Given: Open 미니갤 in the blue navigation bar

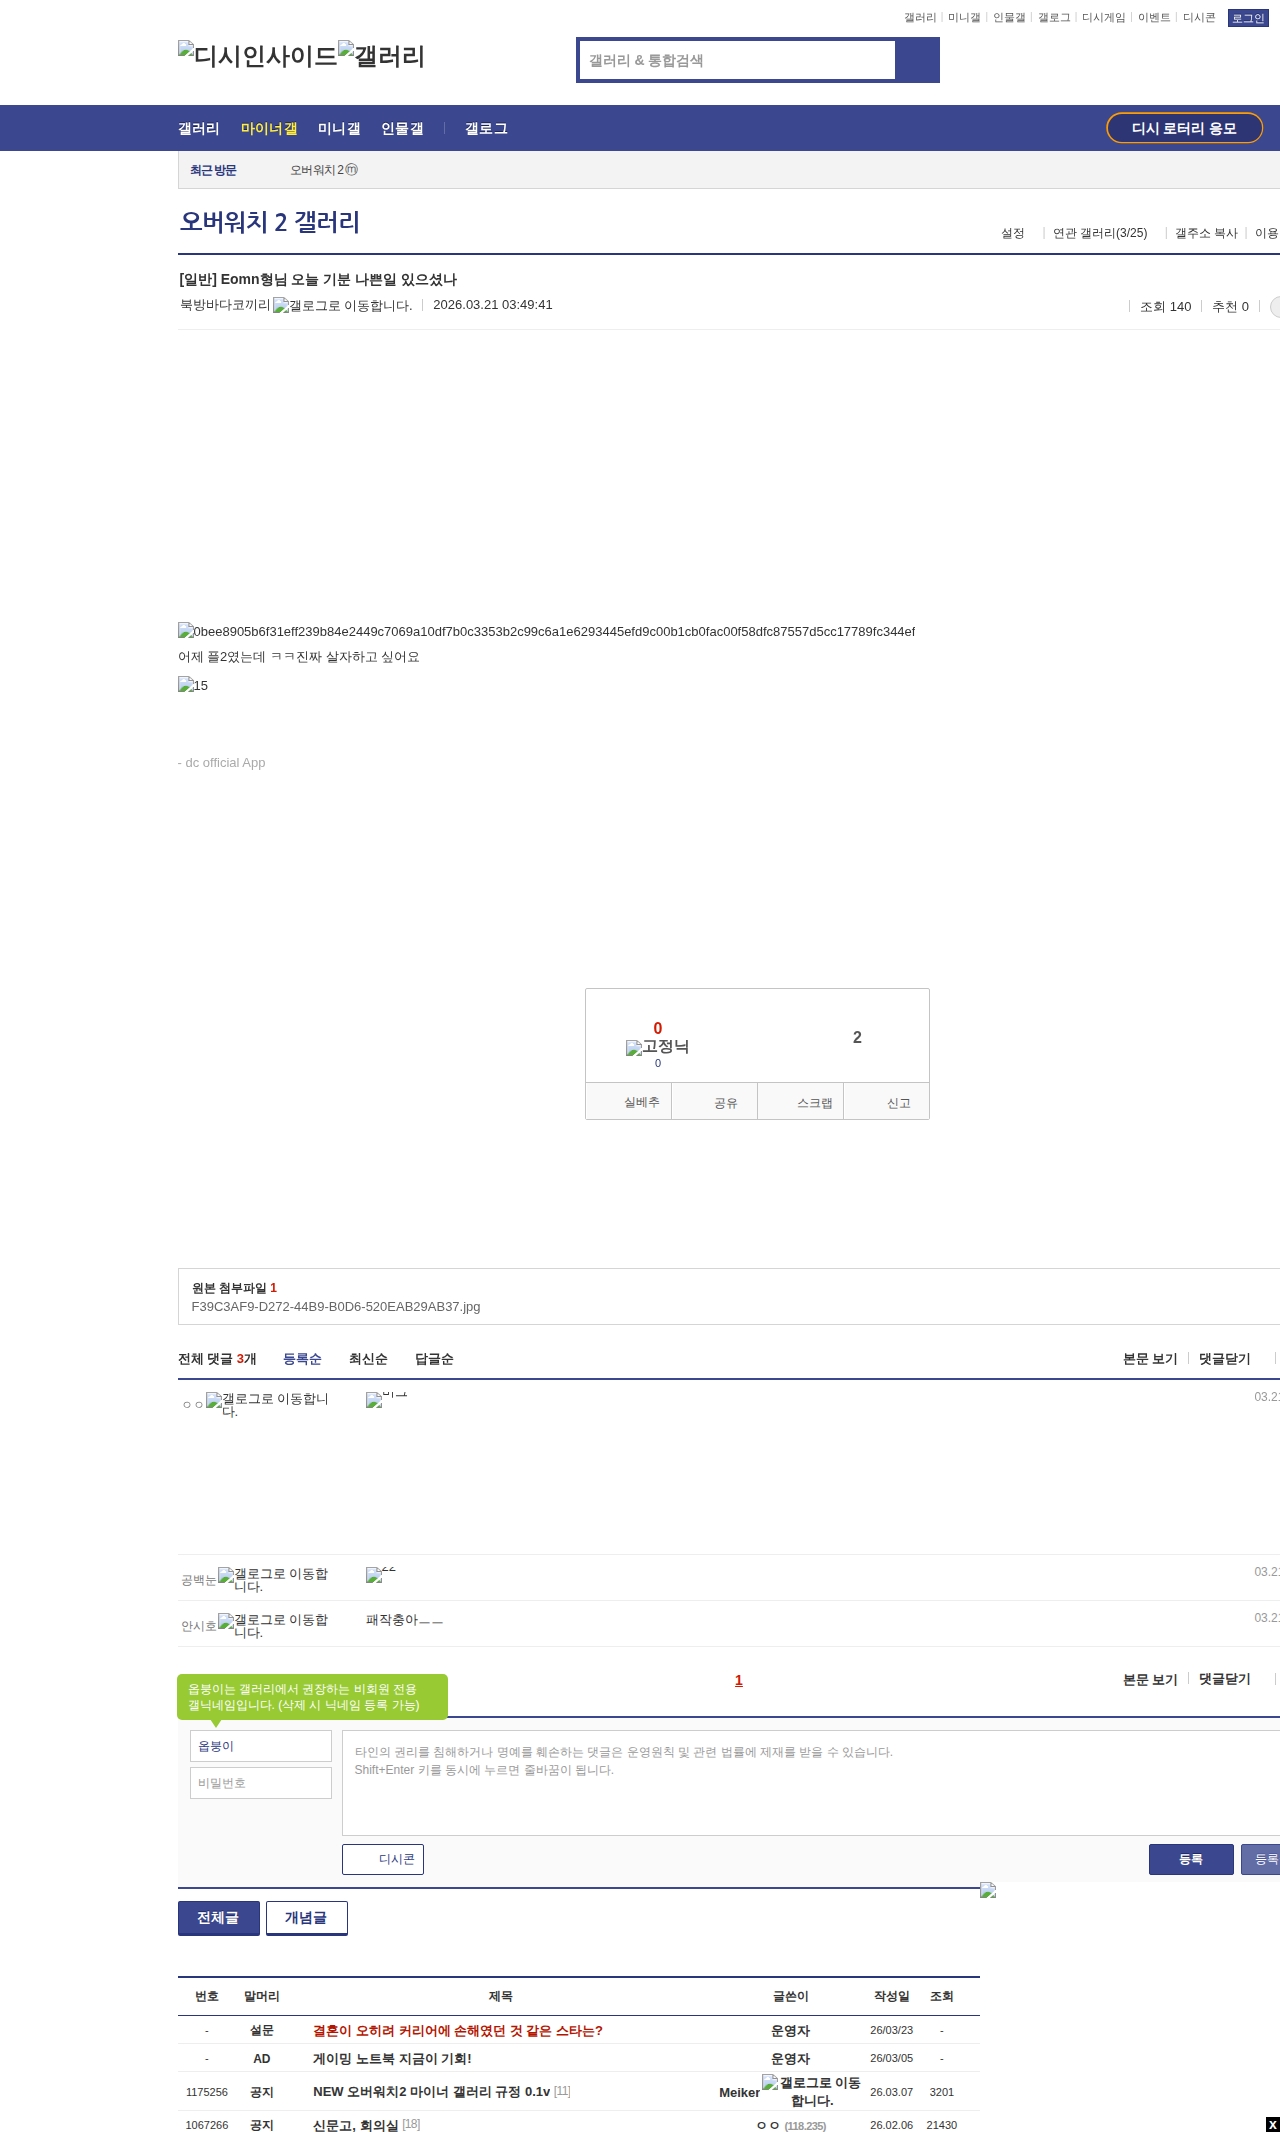Looking at the screenshot, I should 339,128.
